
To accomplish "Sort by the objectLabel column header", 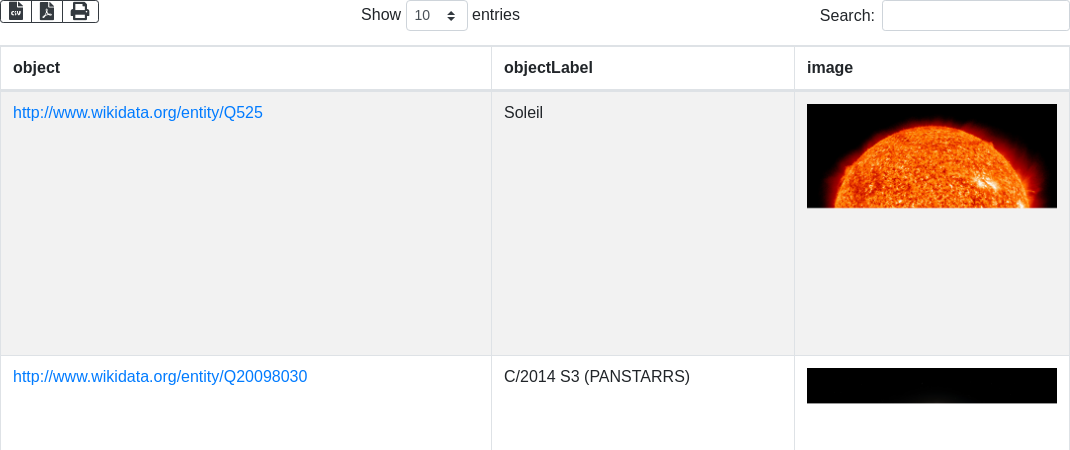I will 548,68.
